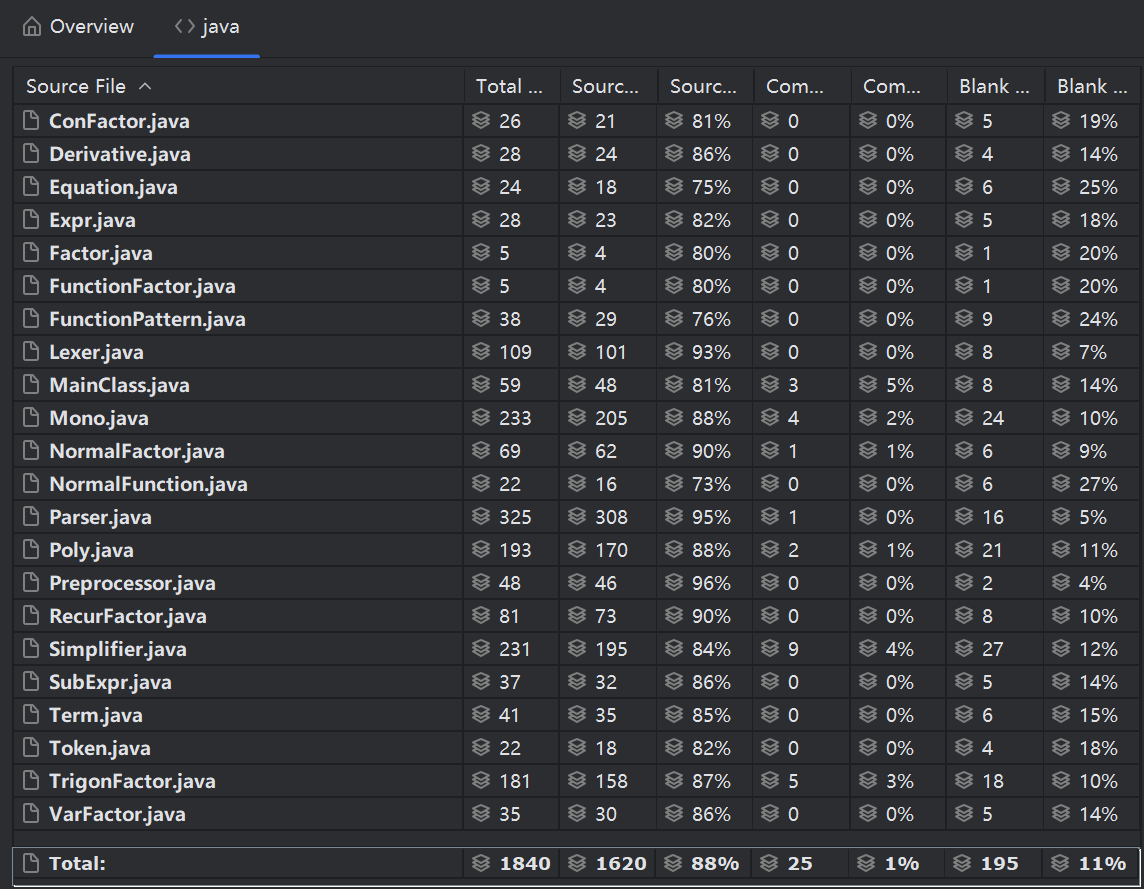Select the TrigonFactor.java file name
This screenshot has height=889, width=1144.
[132, 782]
